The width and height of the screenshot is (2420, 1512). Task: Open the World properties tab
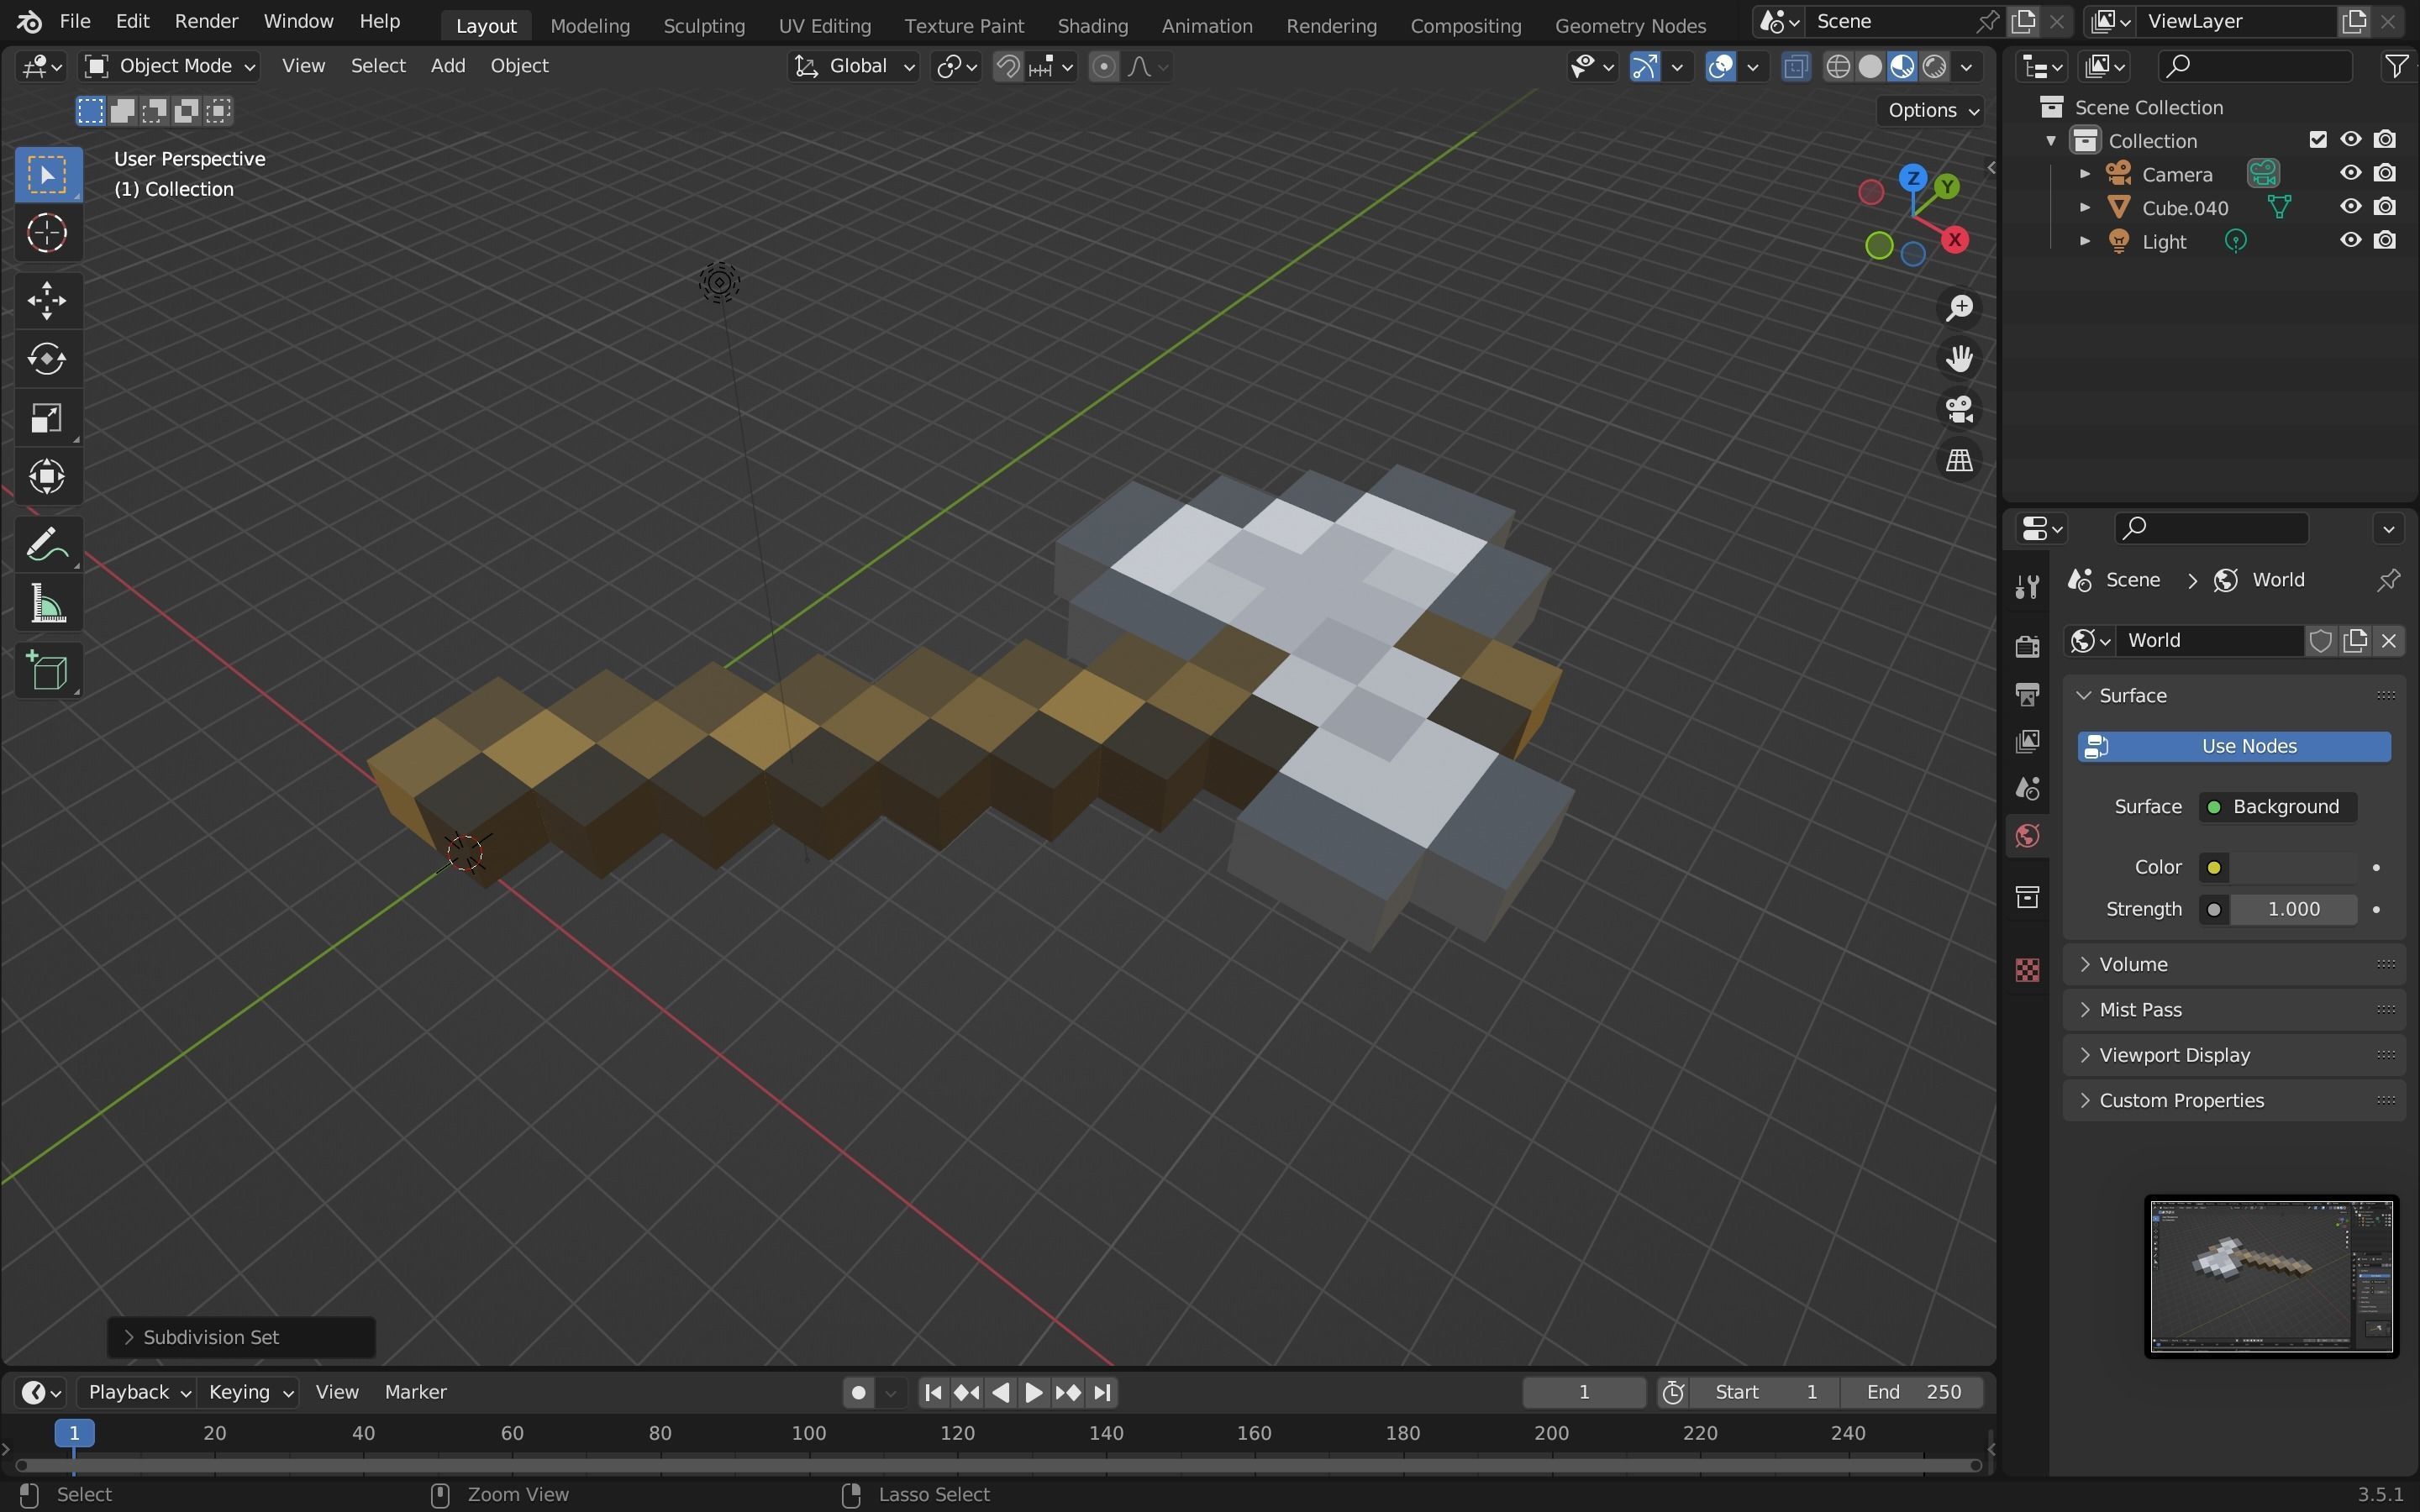click(x=2027, y=836)
